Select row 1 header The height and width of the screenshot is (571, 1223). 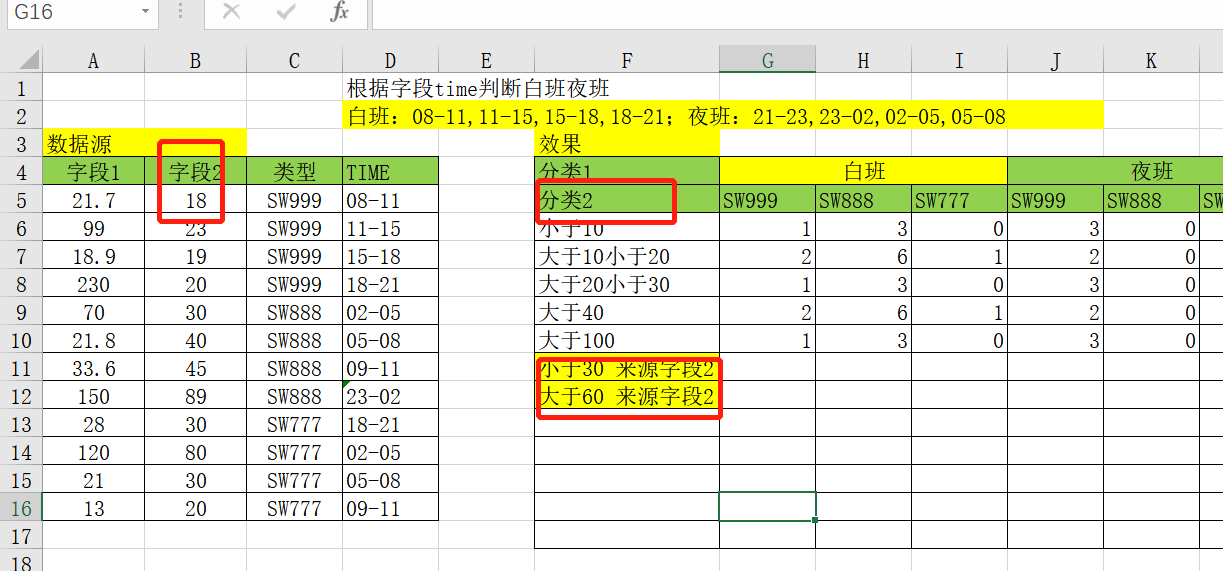(21, 88)
